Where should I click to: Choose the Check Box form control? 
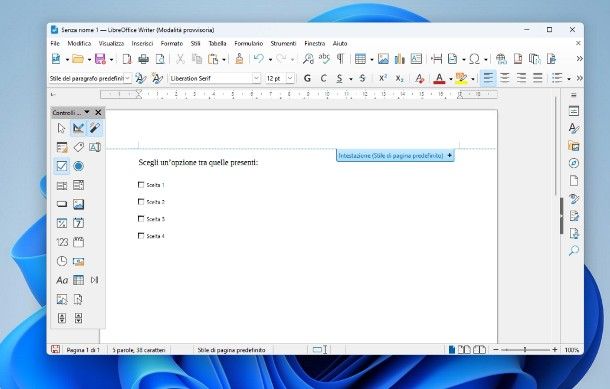(x=61, y=166)
